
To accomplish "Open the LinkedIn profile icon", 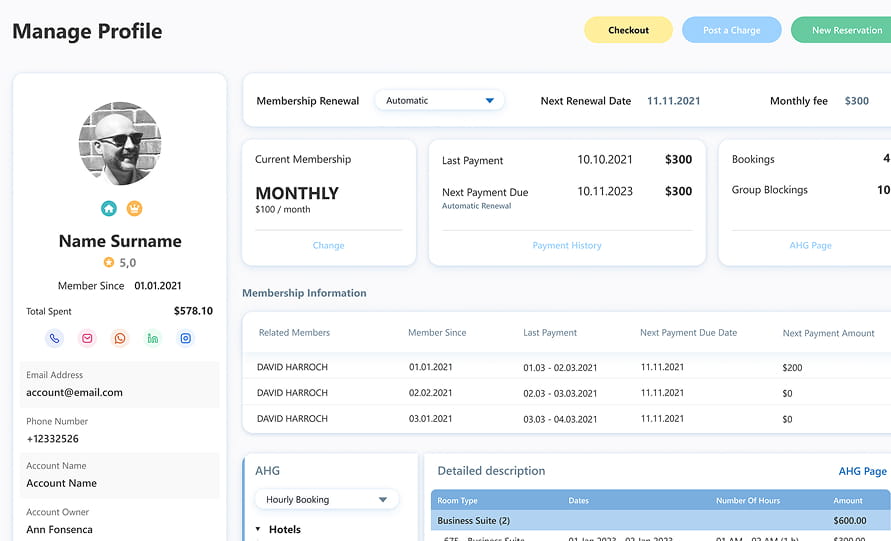I will point(153,338).
